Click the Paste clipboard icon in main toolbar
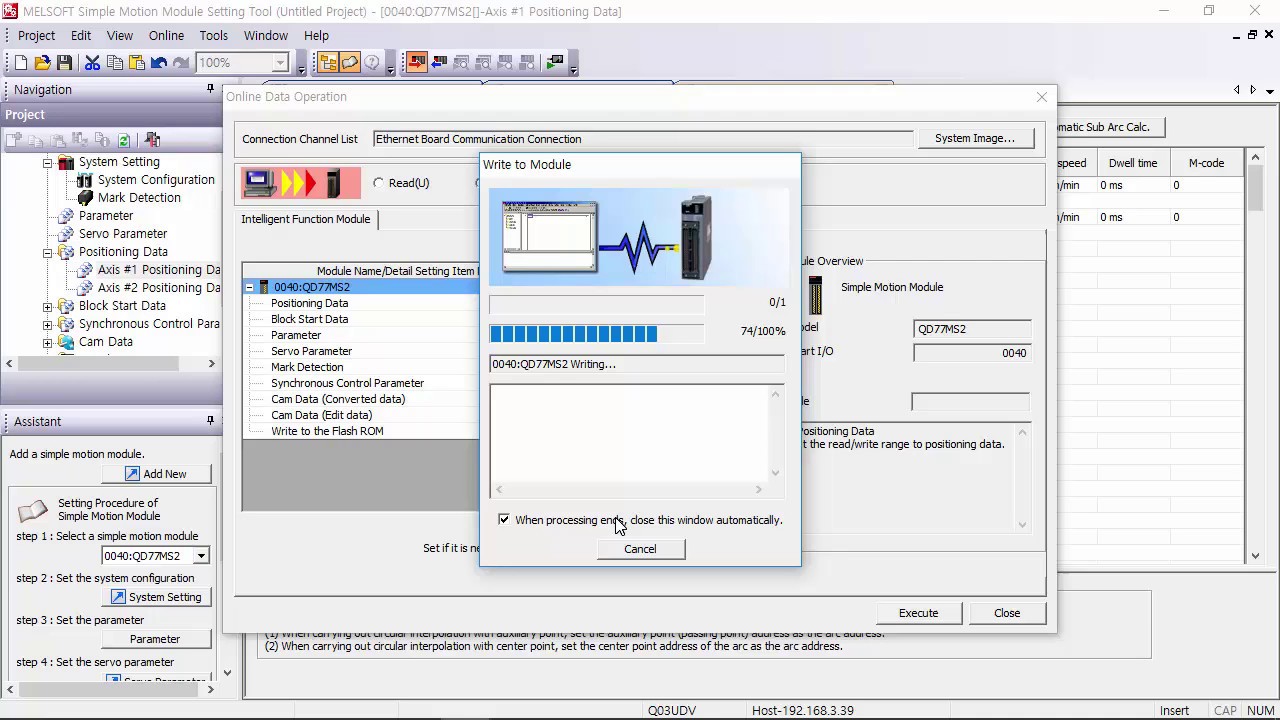The height and width of the screenshot is (720, 1280). pos(136,63)
